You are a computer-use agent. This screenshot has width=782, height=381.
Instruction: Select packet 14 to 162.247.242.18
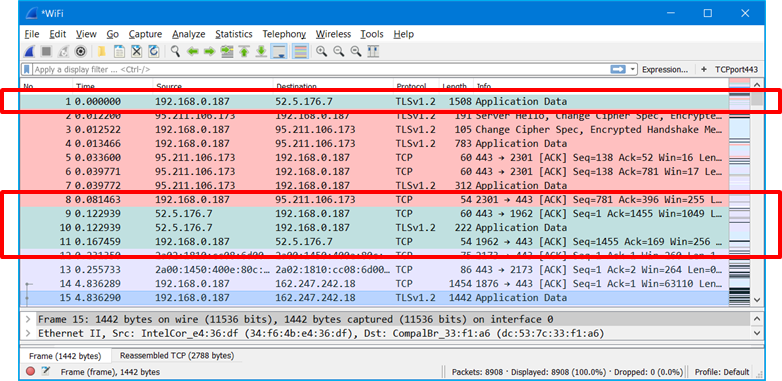pyautogui.click(x=374, y=284)
